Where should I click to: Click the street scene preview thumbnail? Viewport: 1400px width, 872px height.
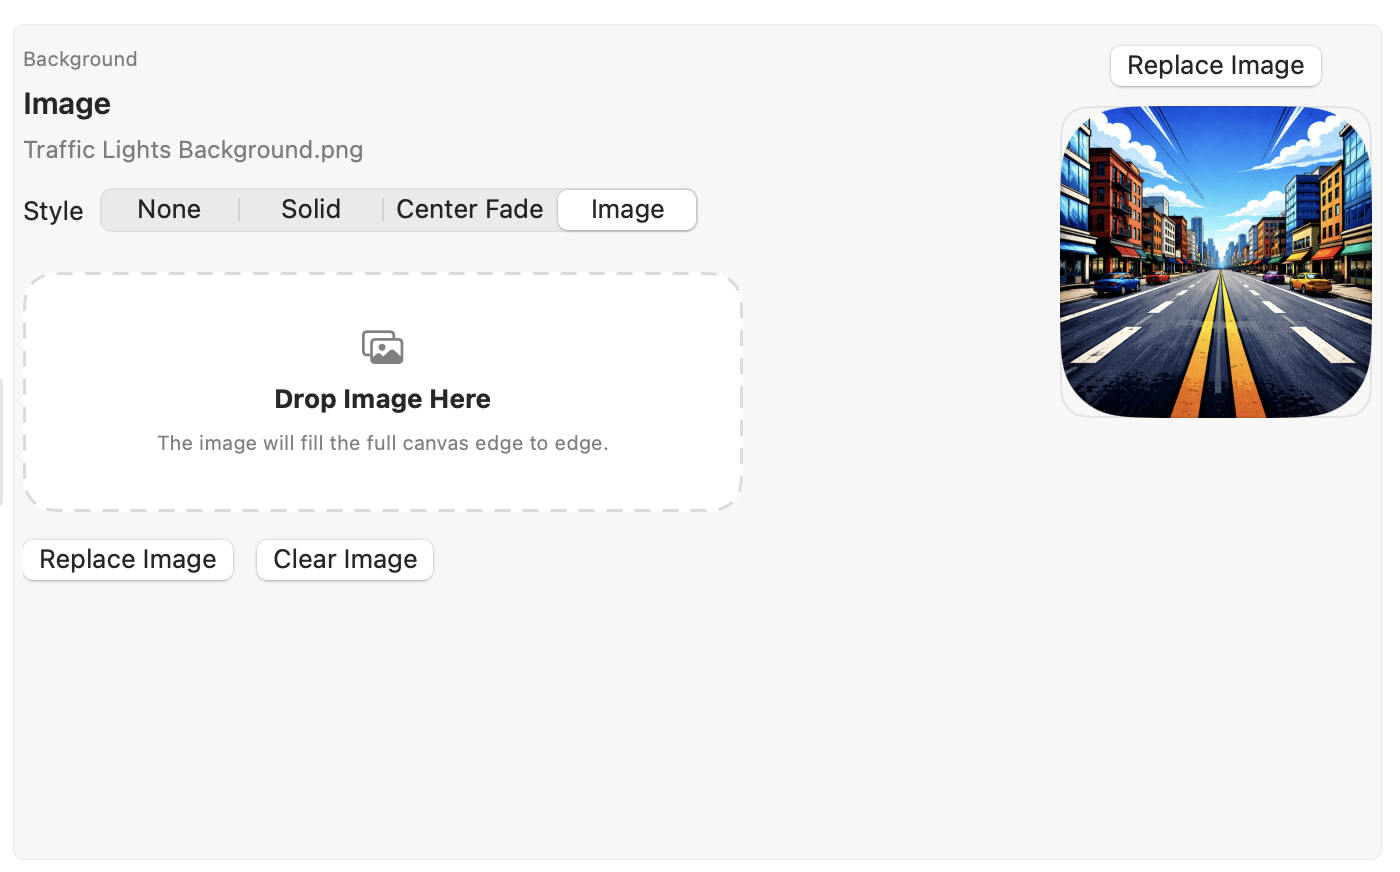pos(1216,262)
